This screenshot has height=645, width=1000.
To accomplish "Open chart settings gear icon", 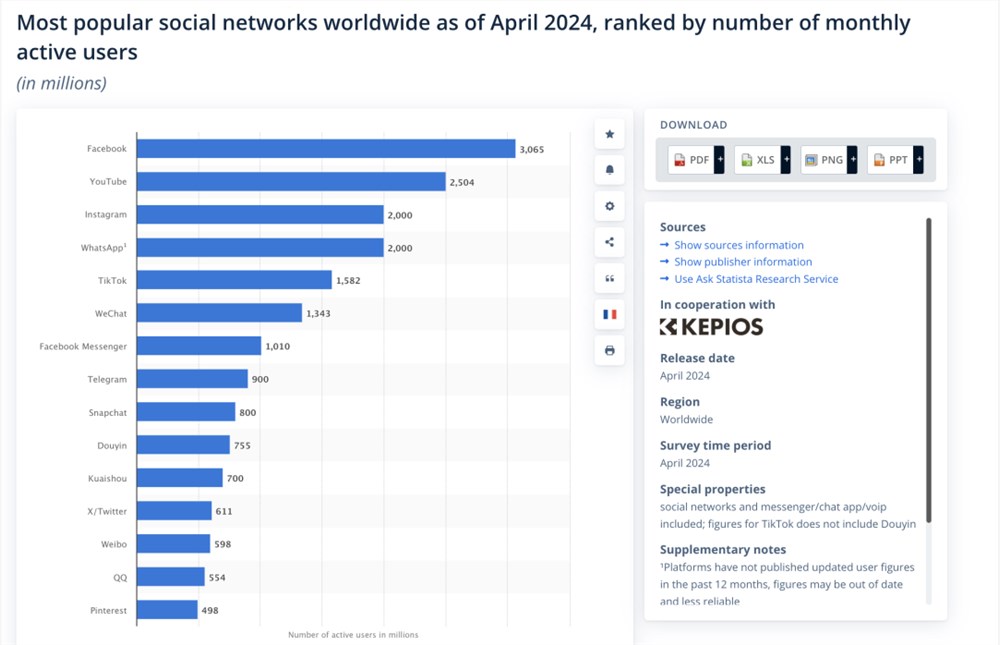I will [610, 206].
